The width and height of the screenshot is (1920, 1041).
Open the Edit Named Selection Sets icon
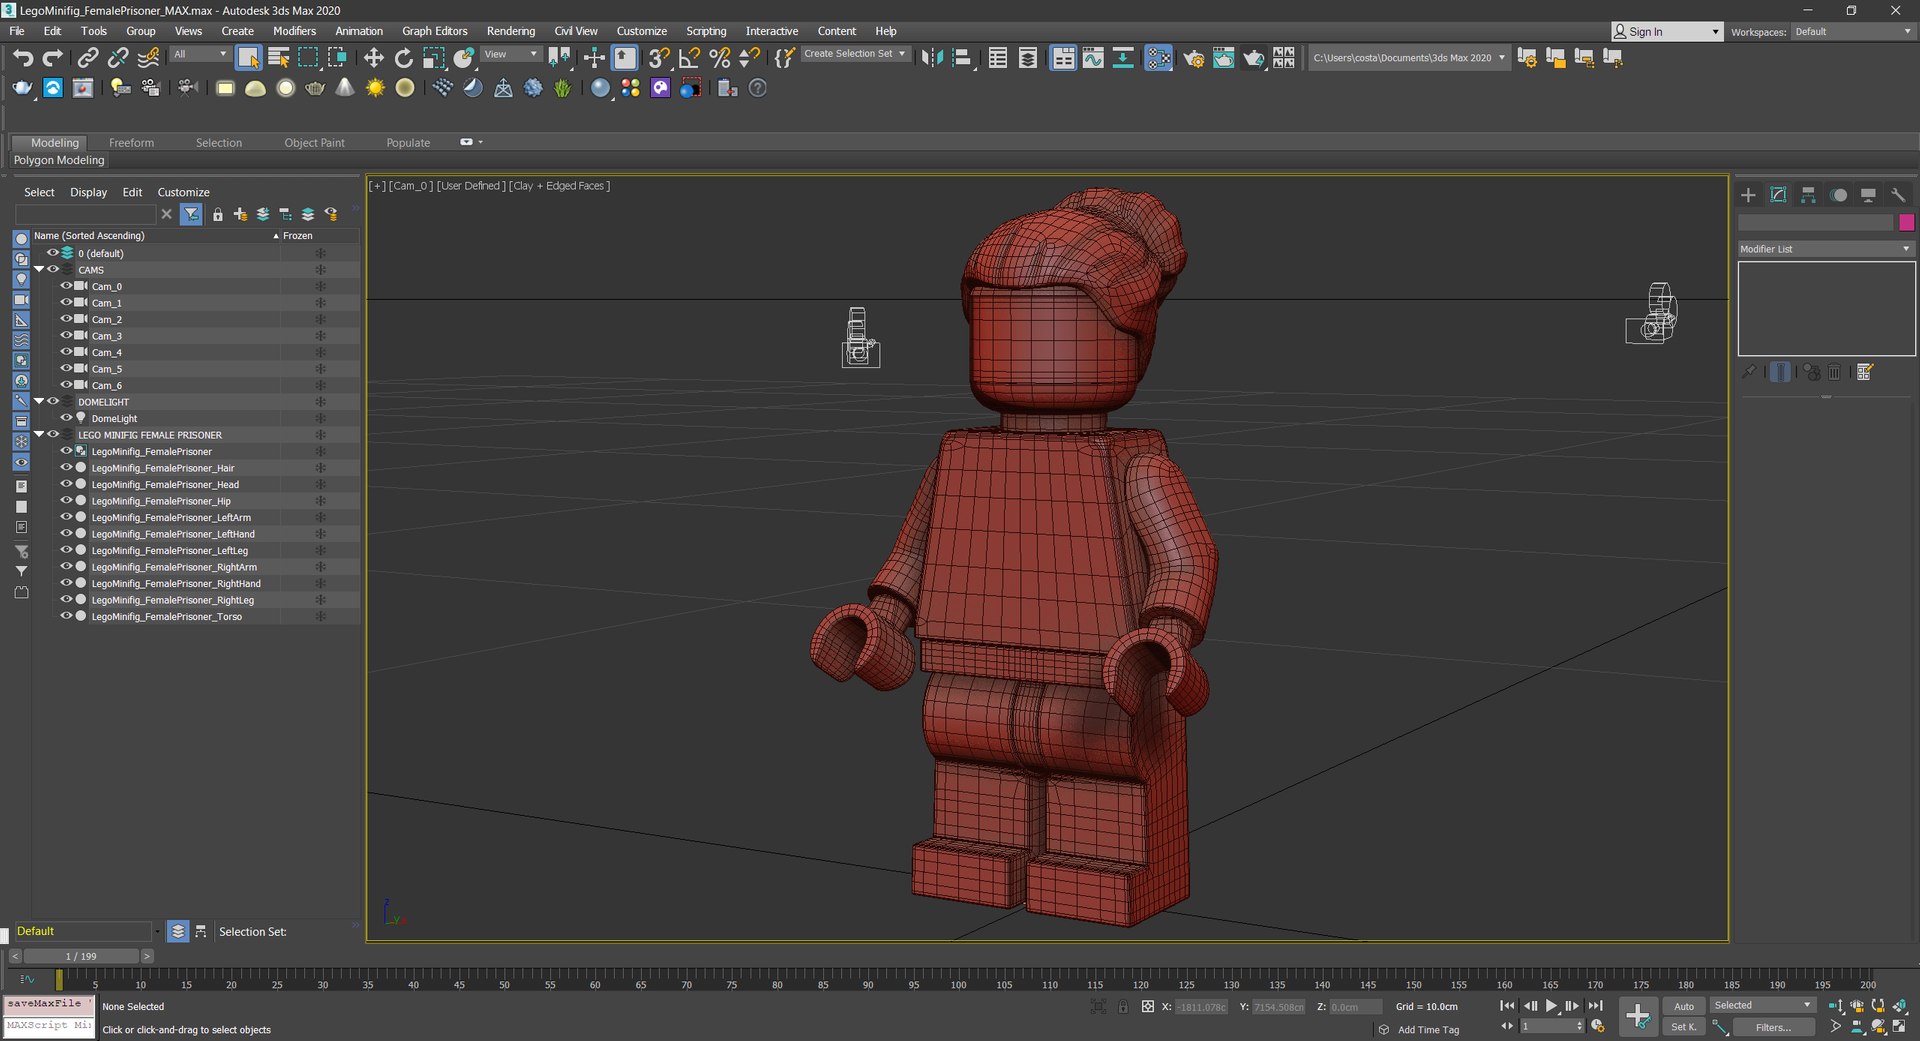(785, 58)
